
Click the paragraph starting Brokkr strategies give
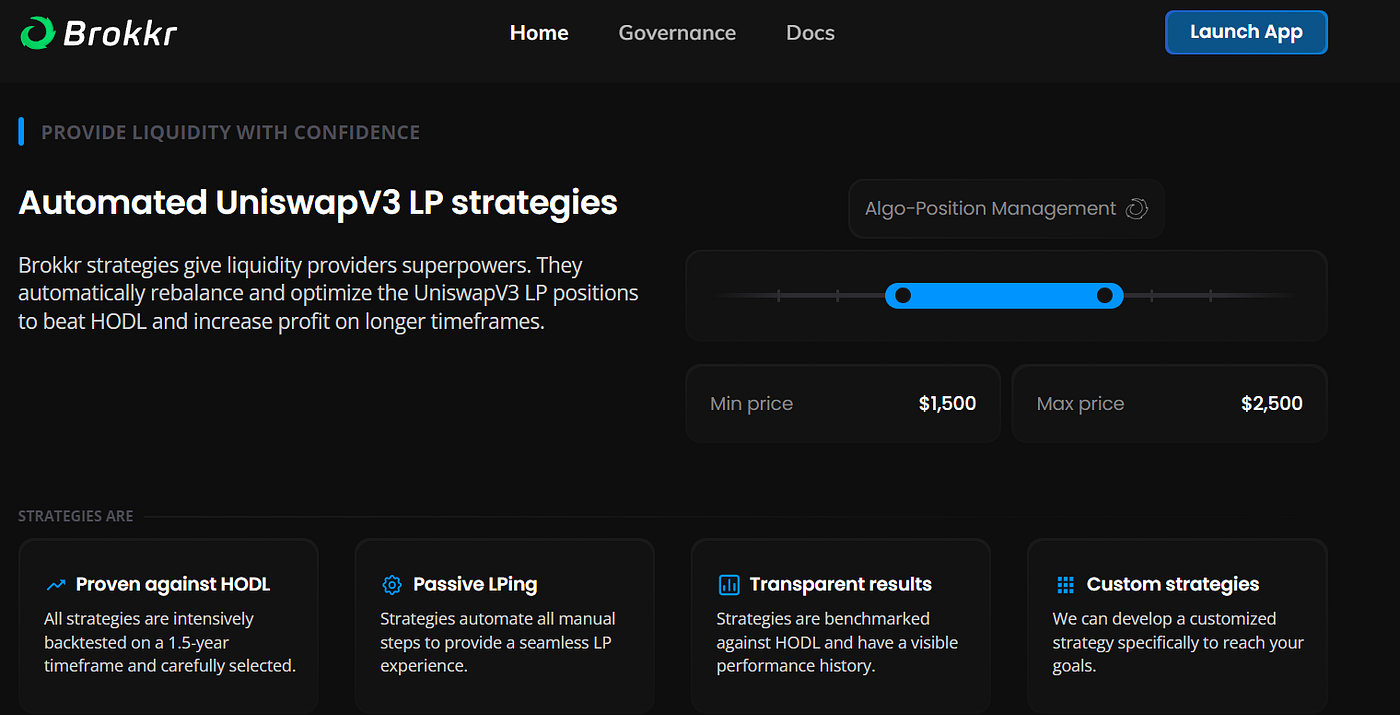328,294
